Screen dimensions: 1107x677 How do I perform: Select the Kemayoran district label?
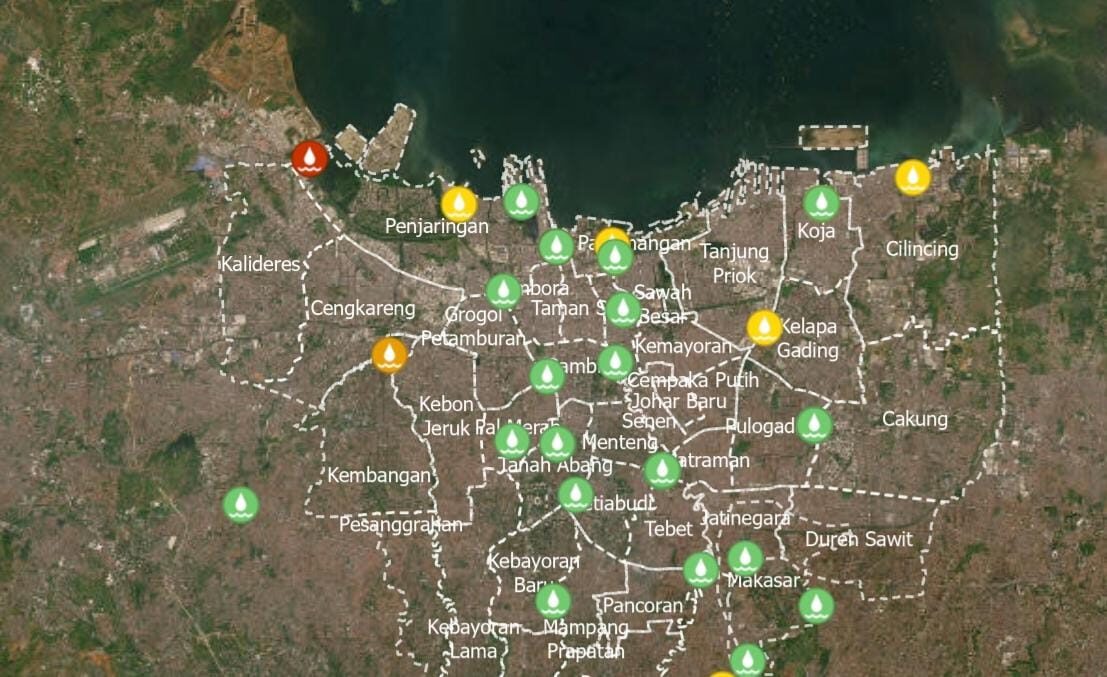(683, 346)
